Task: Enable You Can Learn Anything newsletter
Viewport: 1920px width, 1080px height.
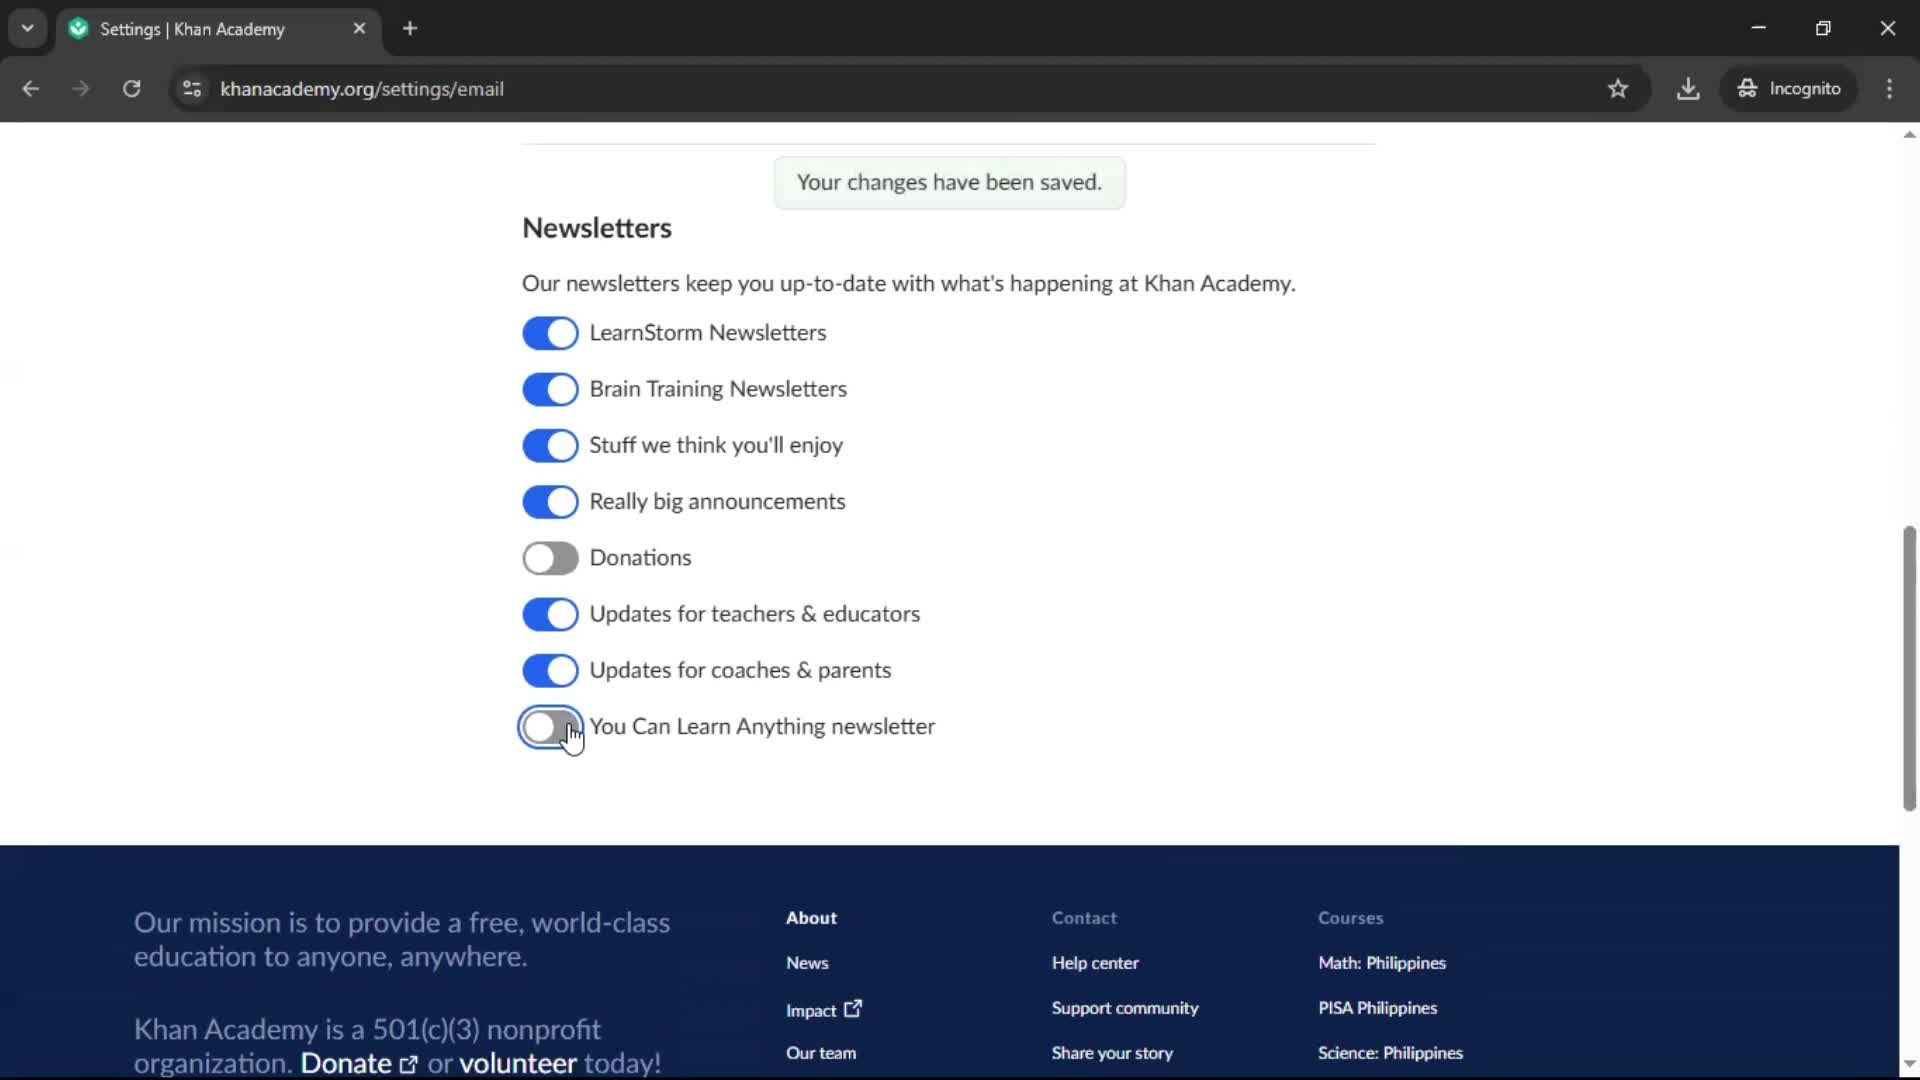Action: pos(550,727)
